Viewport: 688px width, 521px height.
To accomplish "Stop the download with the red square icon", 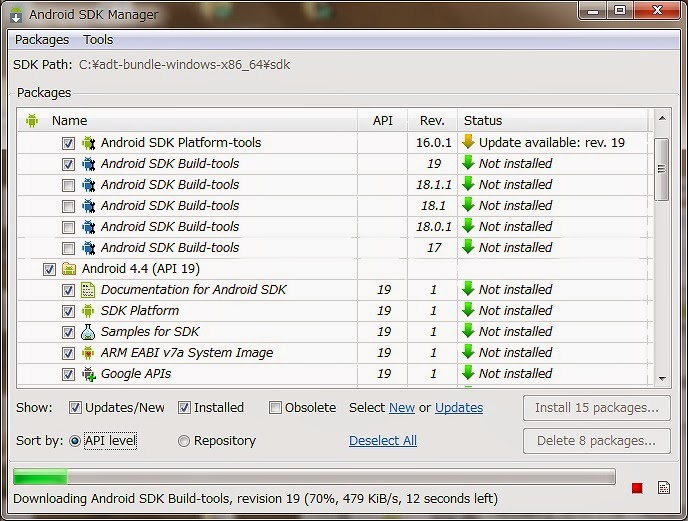I will coord(637,488).
